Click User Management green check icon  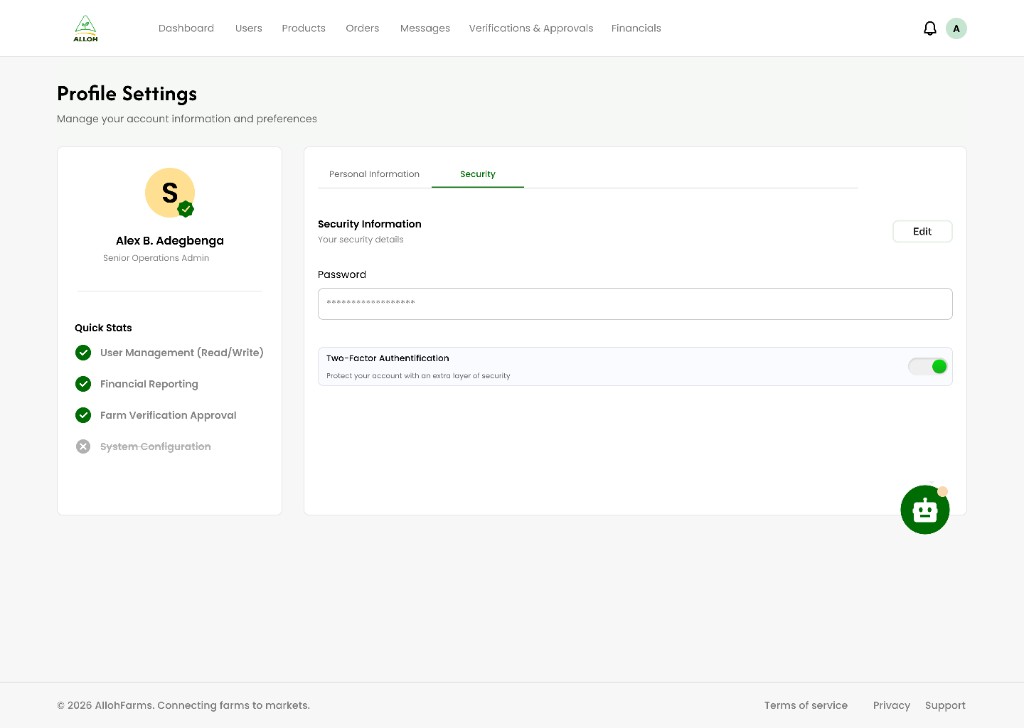(83, 353)
